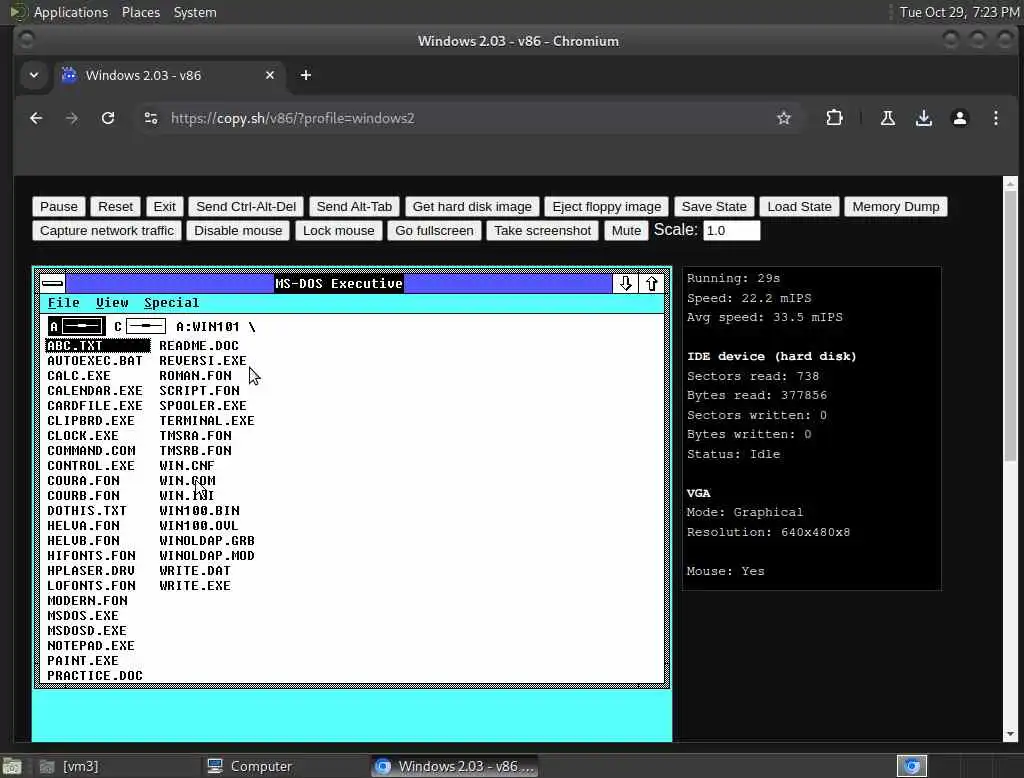Select CARDFILE.EXE in the file list
1024x778 pixels.
[95, 406]
